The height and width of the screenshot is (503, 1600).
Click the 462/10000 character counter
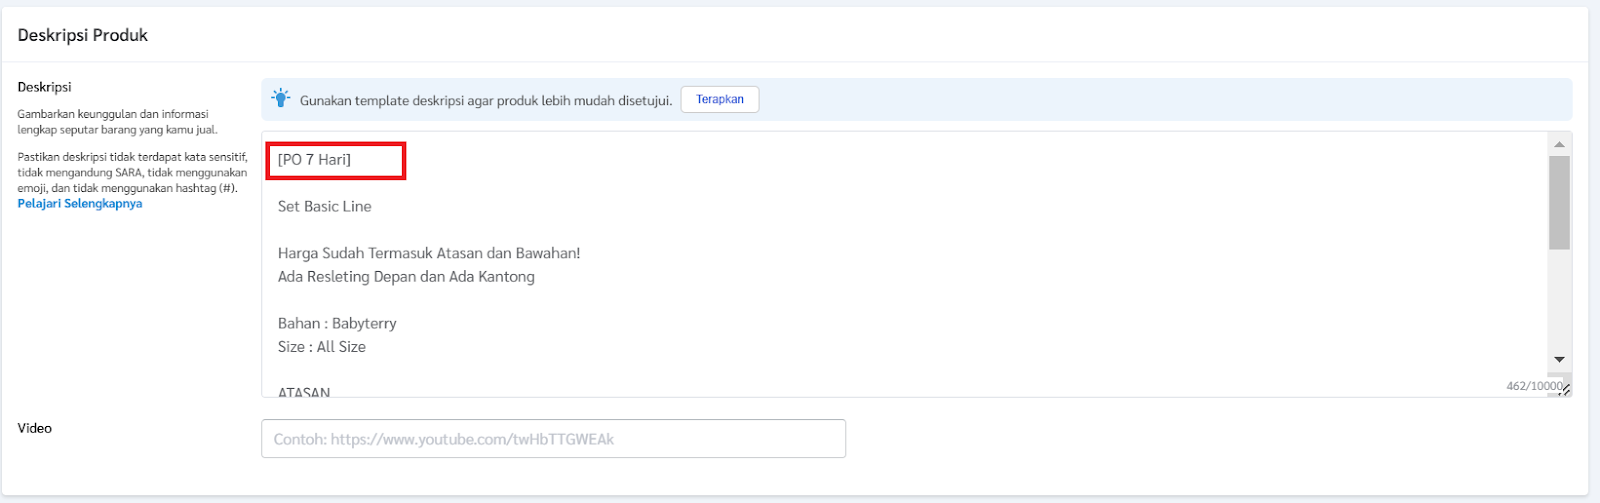click(1534, 386)
